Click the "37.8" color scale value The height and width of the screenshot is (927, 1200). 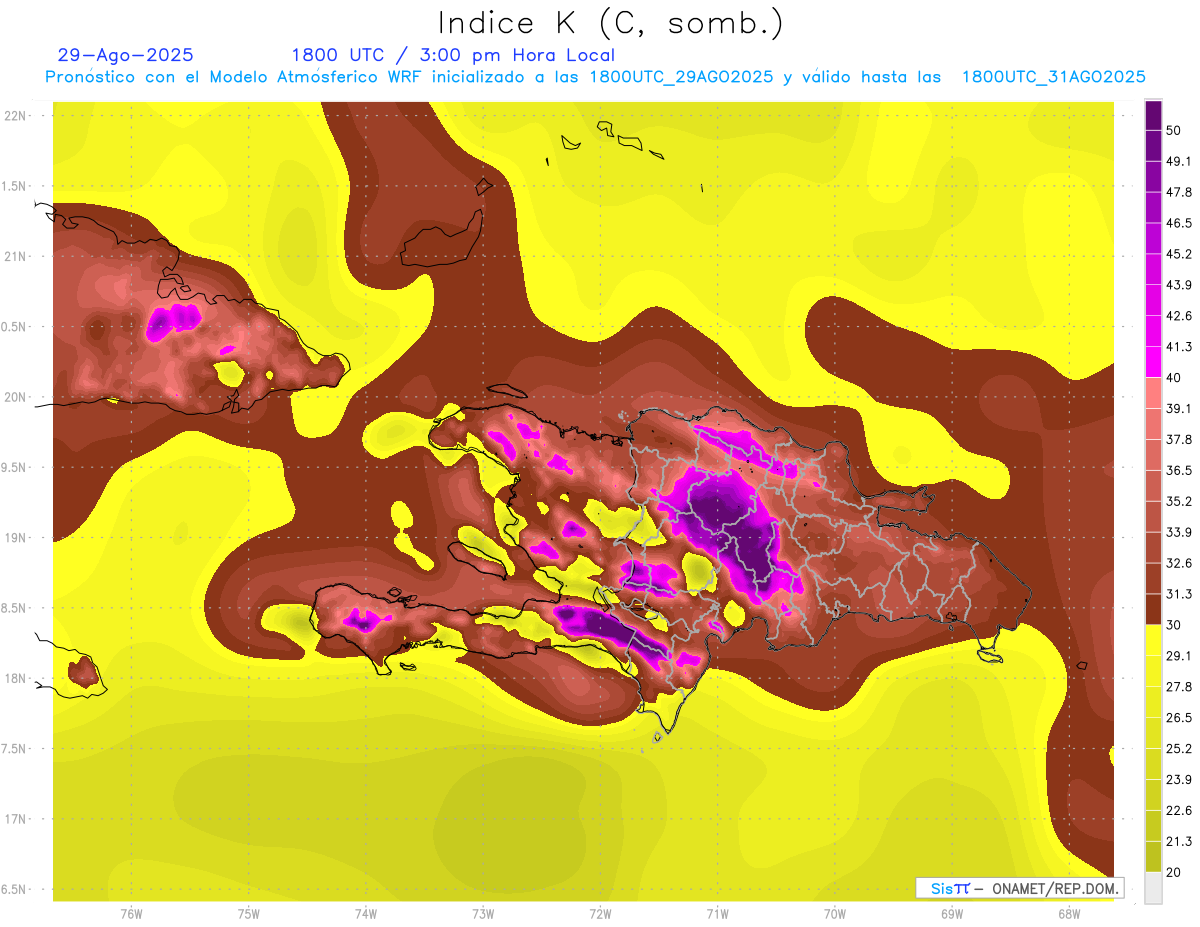click(1178, 439)
